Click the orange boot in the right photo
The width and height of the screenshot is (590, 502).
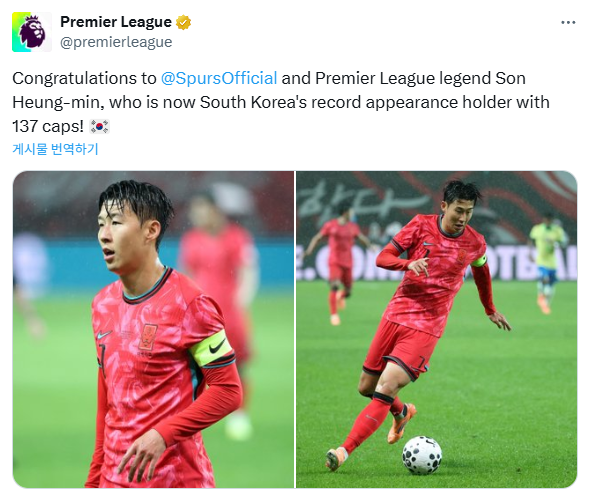pos(401,423)
